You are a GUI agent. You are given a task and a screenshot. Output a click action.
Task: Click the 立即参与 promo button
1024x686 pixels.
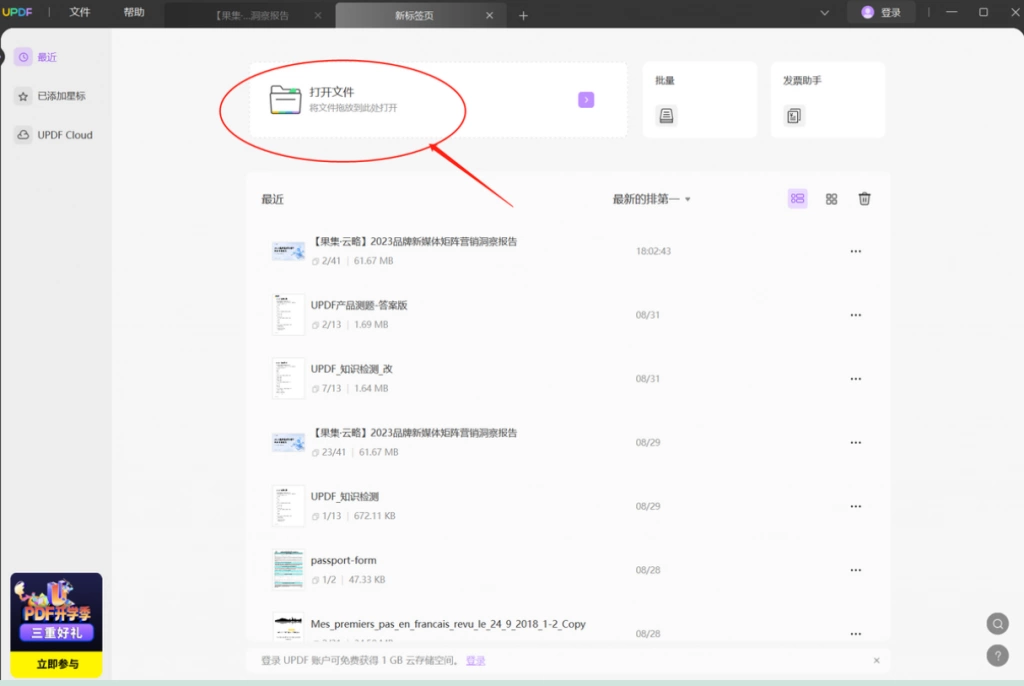click(56, 664)
